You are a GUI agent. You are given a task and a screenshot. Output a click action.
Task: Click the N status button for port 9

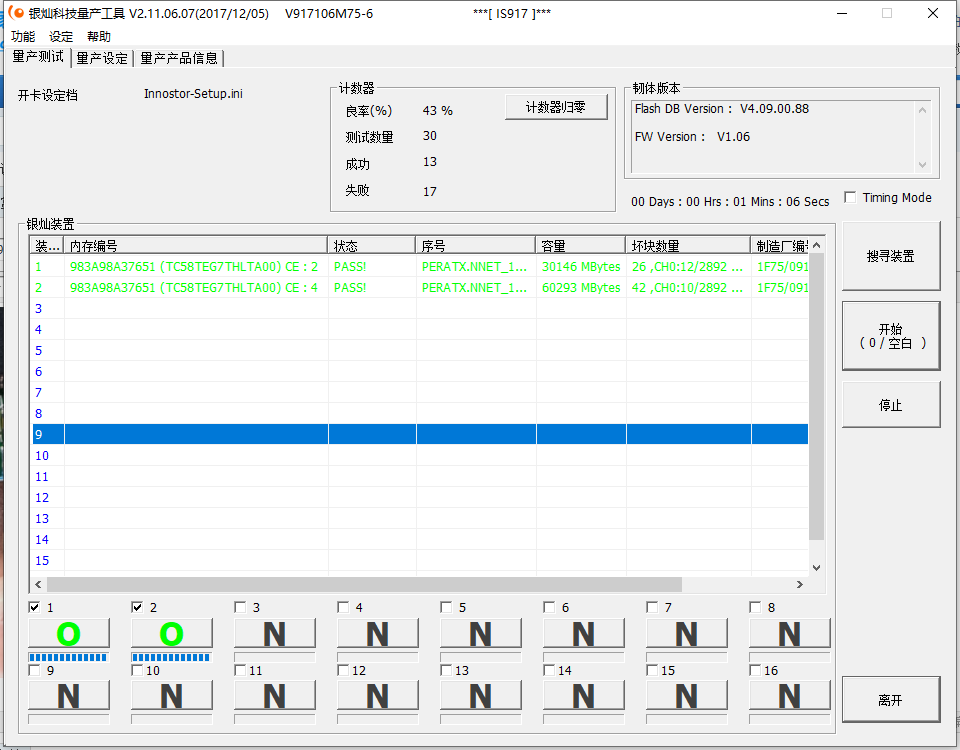69,696
